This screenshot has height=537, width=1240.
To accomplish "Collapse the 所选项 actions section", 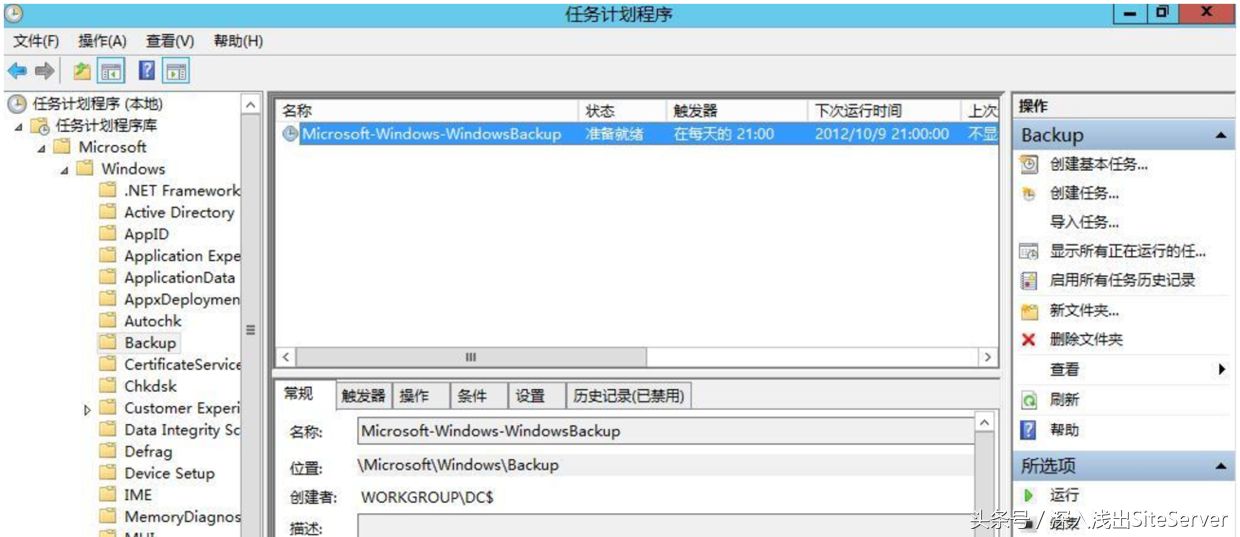I will click(x=1220, y=466).
